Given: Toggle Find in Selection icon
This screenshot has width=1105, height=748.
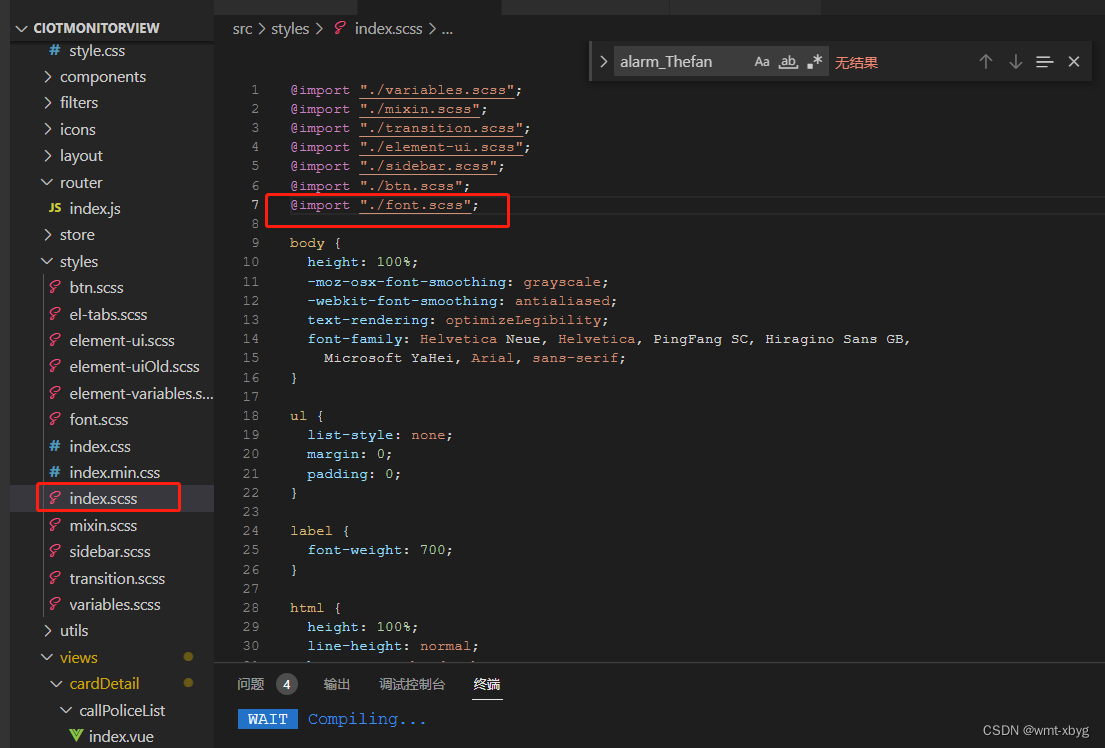Looking at the screenshot, I should tap(1044, 62).
